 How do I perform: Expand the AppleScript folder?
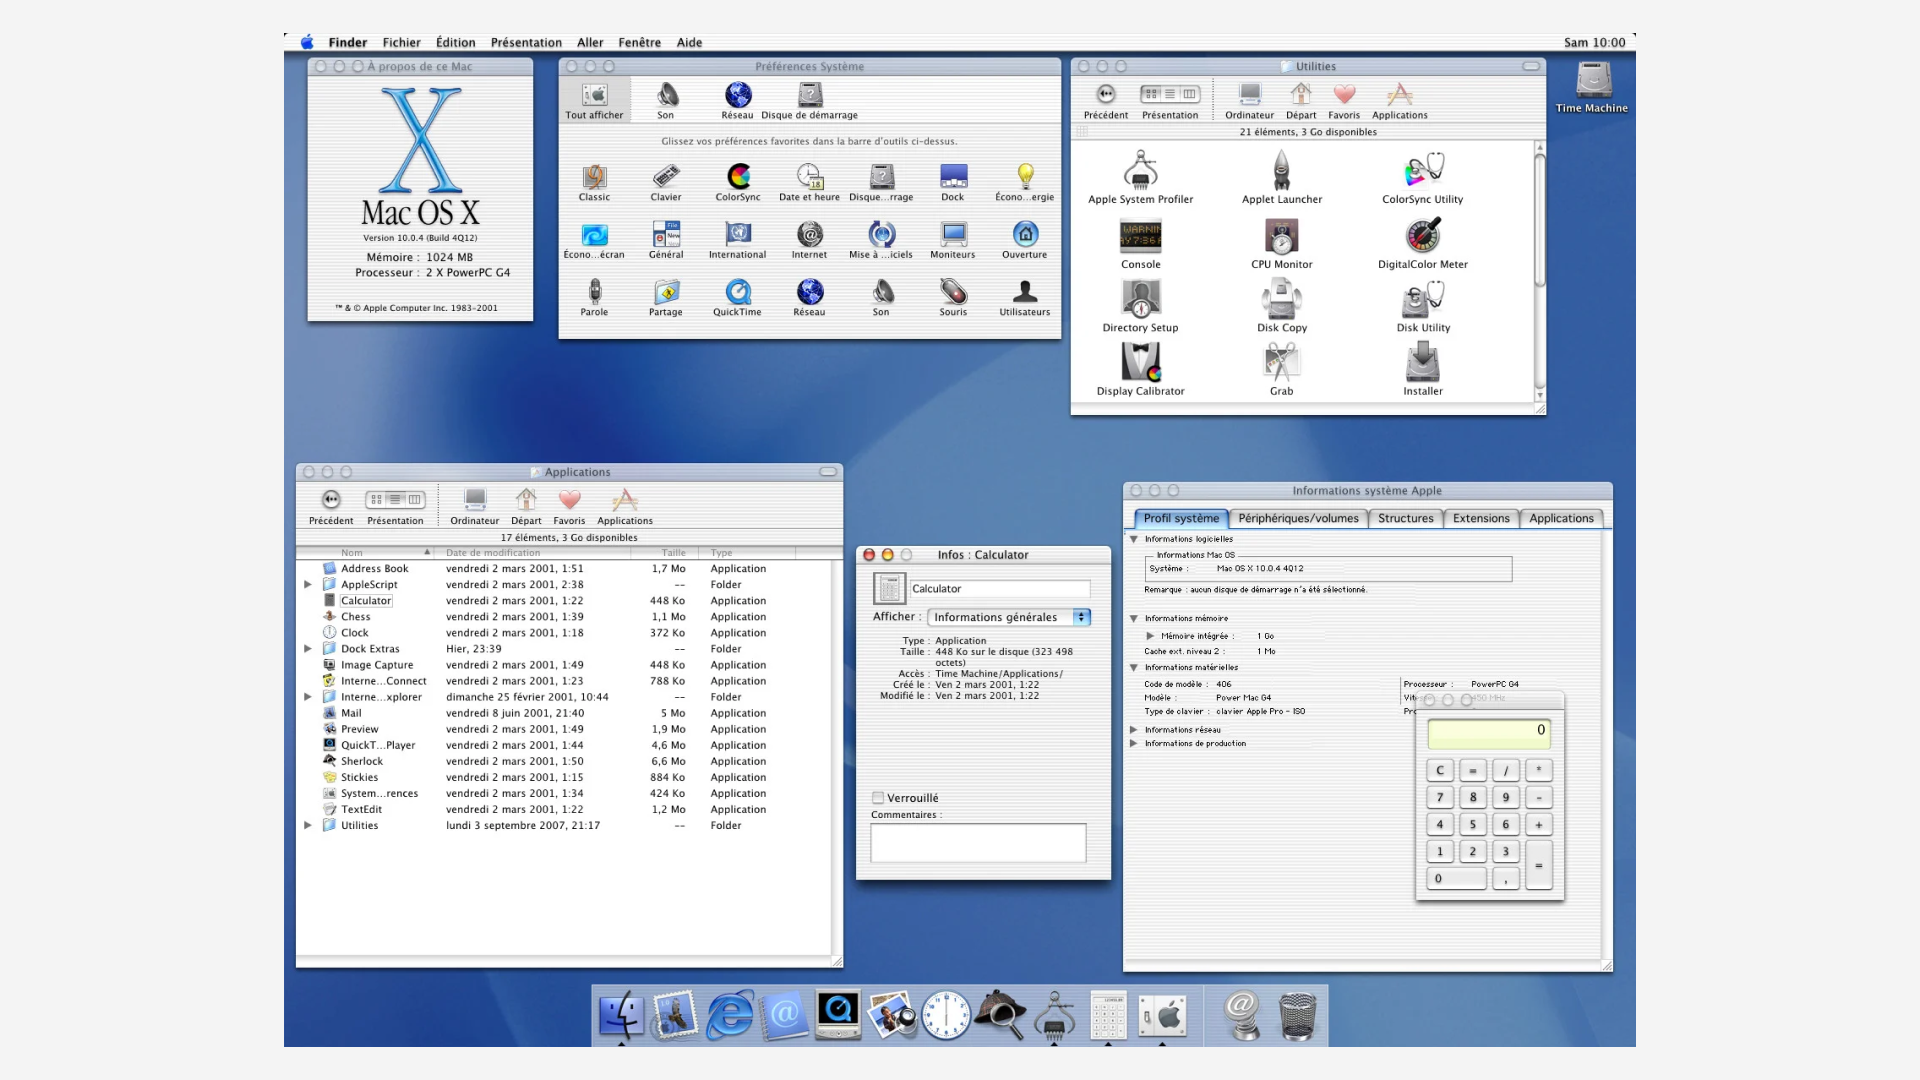(308, 585)
